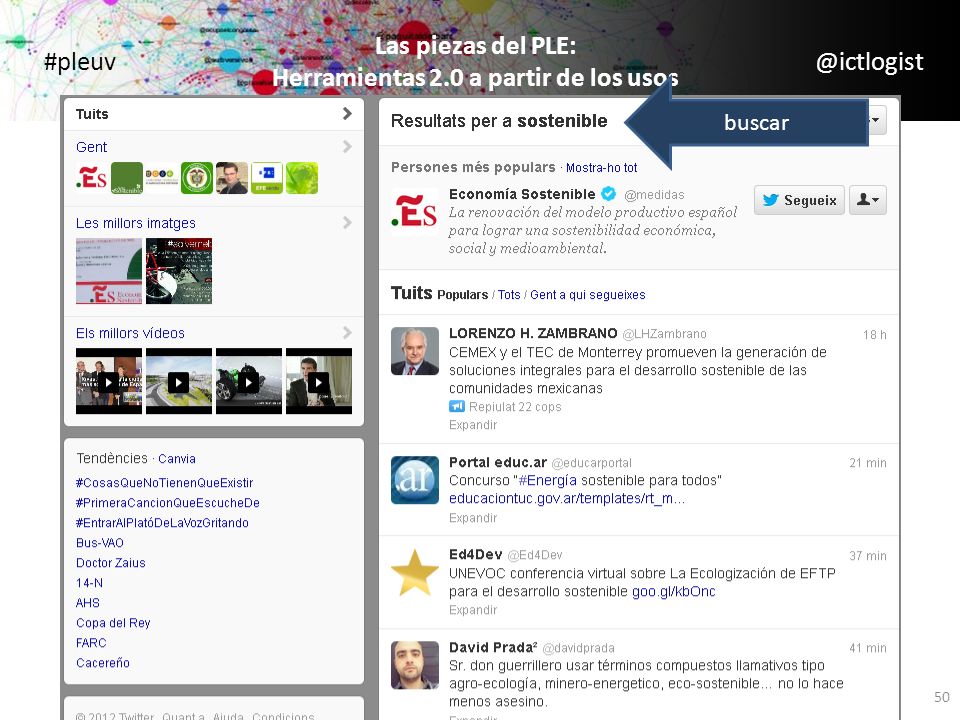Open the 14-N trend

point(89,583)
